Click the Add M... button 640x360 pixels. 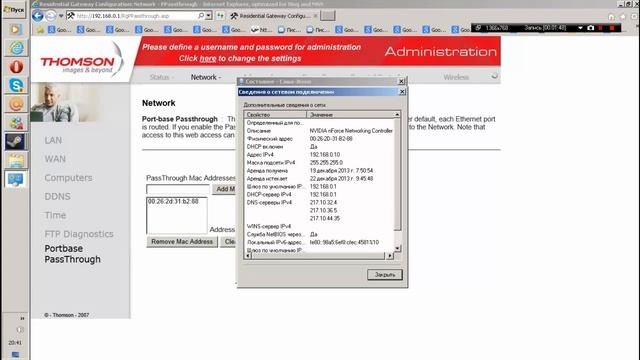click(x=224, y=189)
